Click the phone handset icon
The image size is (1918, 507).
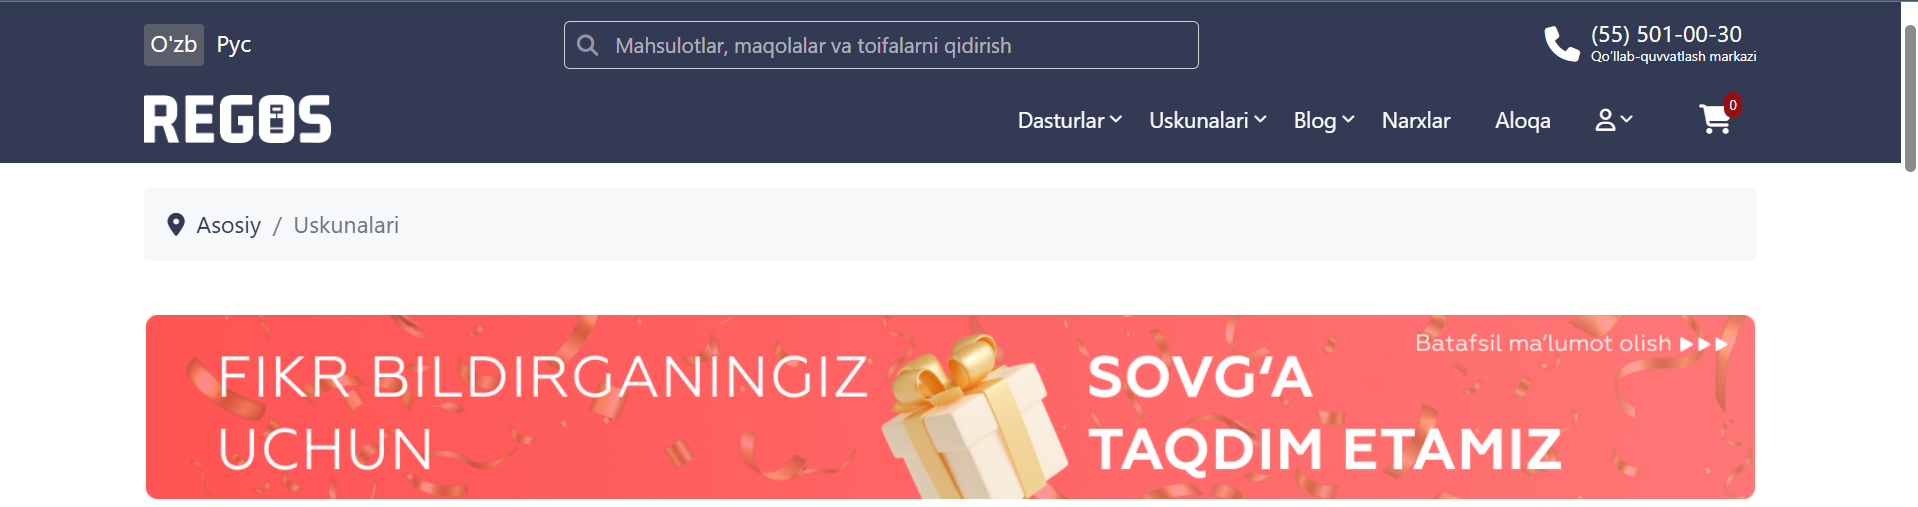pos(1561,43)
